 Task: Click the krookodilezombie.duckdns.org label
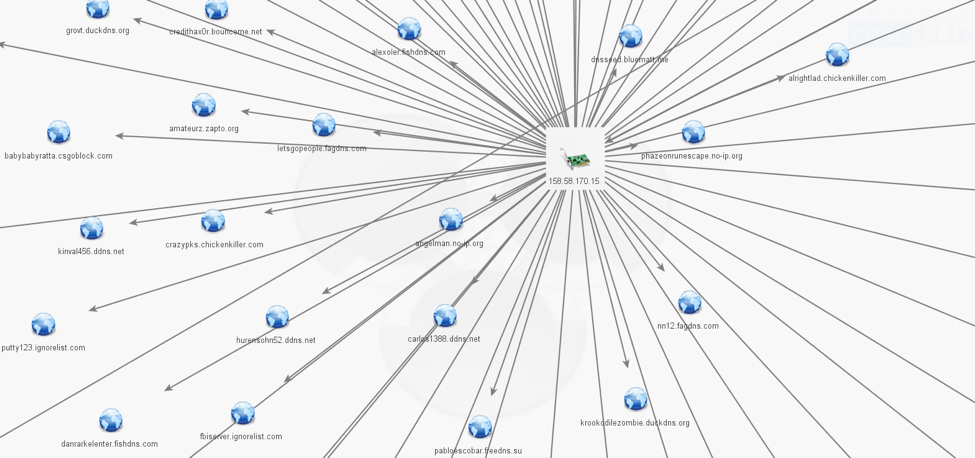(x=635, y=423)
